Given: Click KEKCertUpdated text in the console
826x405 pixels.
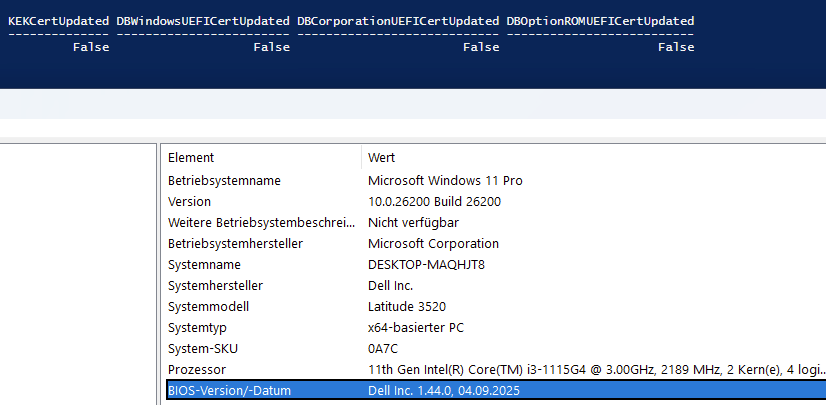Looking at the screenshot, I should (x=58, y=21).
